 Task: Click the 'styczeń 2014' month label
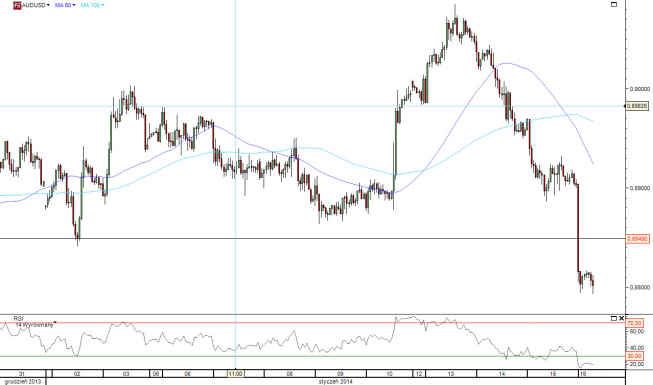click(x=336, y=381)
